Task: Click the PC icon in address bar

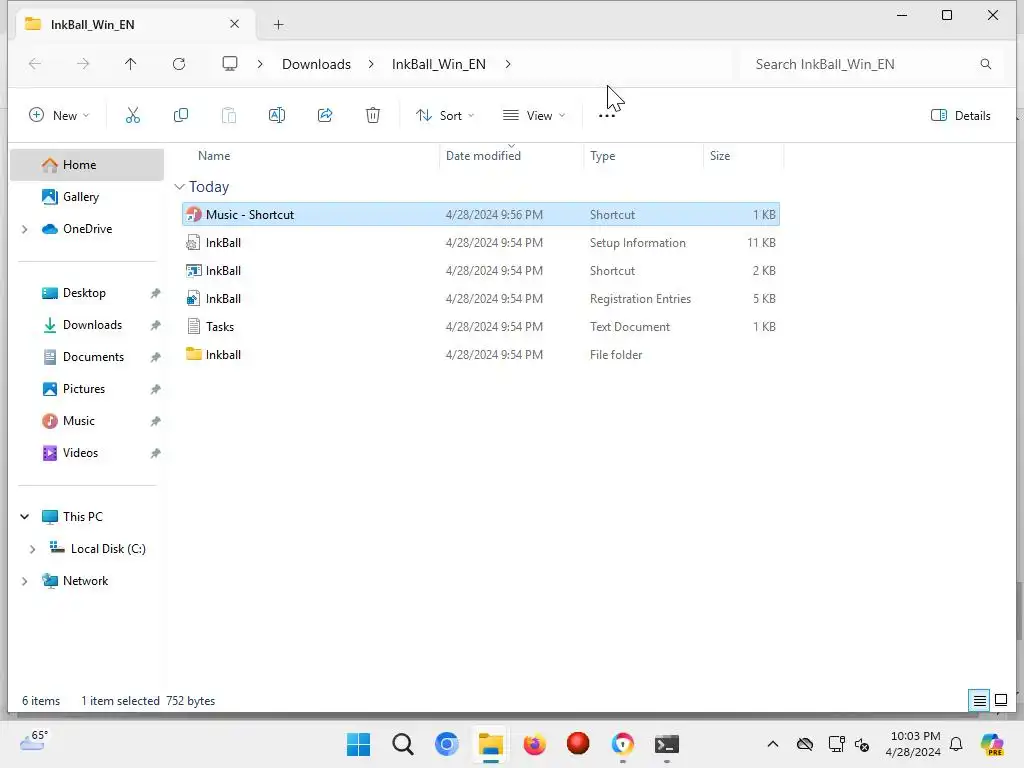Action: [x=229, y=64]
